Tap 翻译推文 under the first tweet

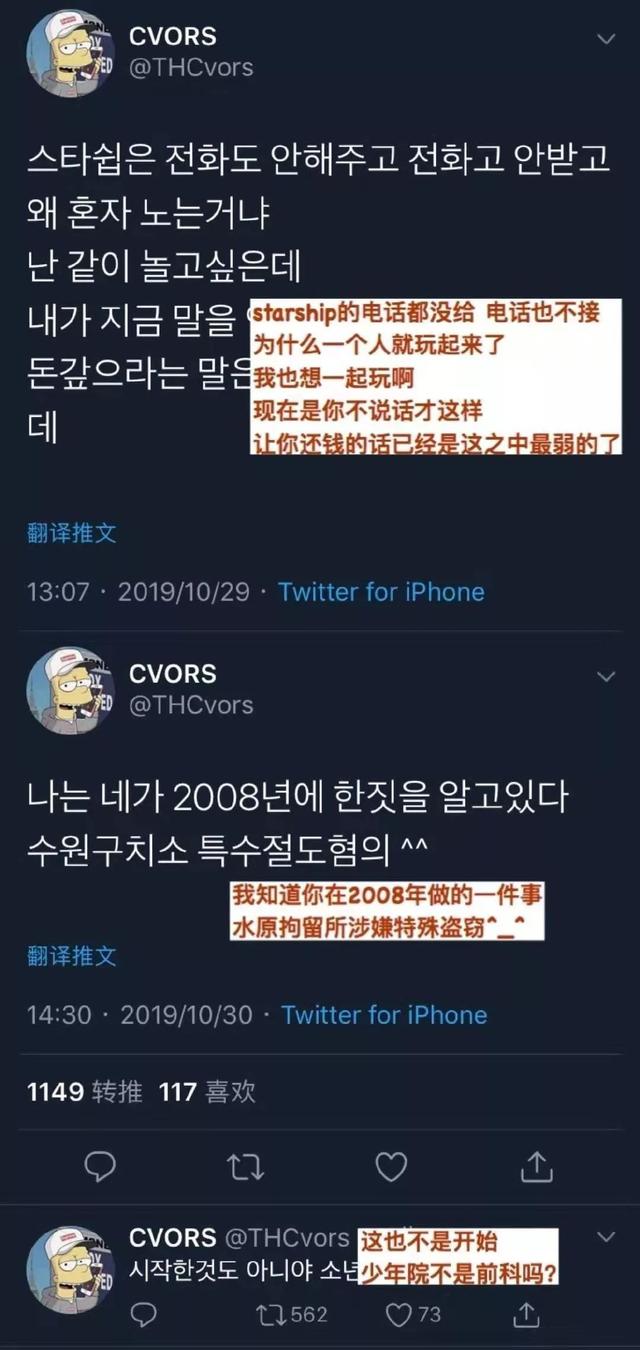(x=71, y=533)
